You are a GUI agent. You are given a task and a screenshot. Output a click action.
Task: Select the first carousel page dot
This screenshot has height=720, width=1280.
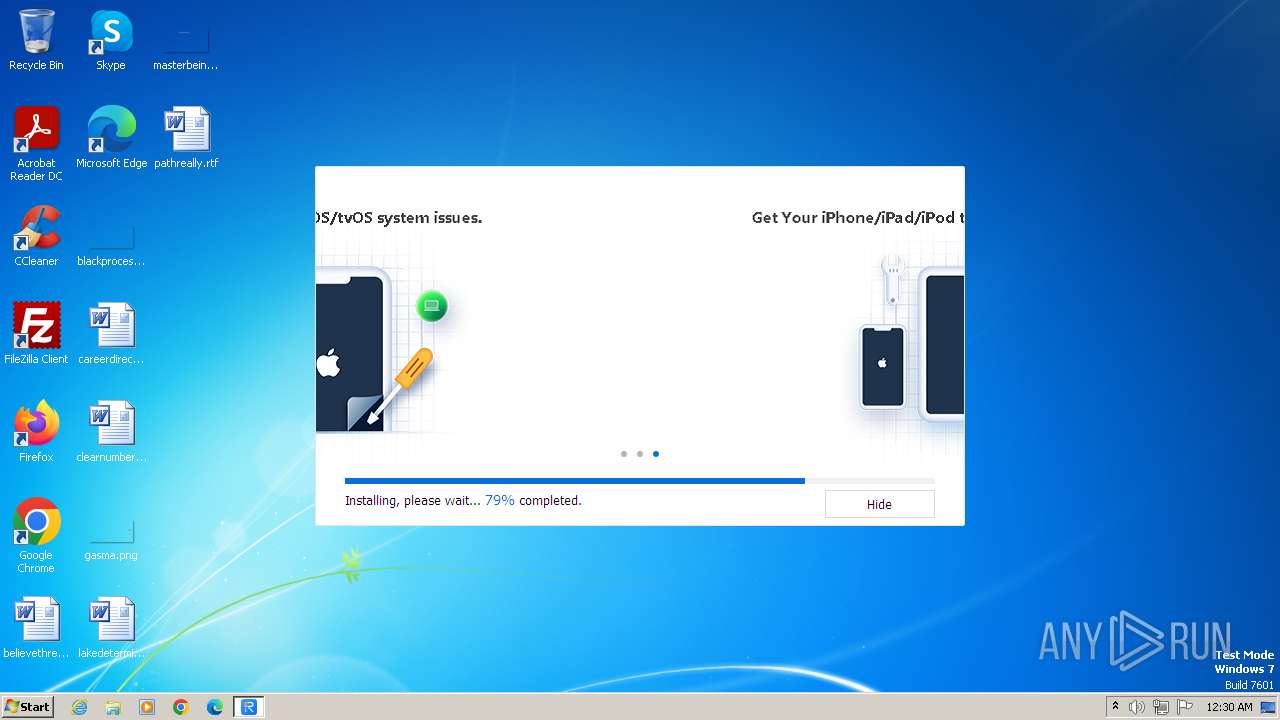coord(624,454)
